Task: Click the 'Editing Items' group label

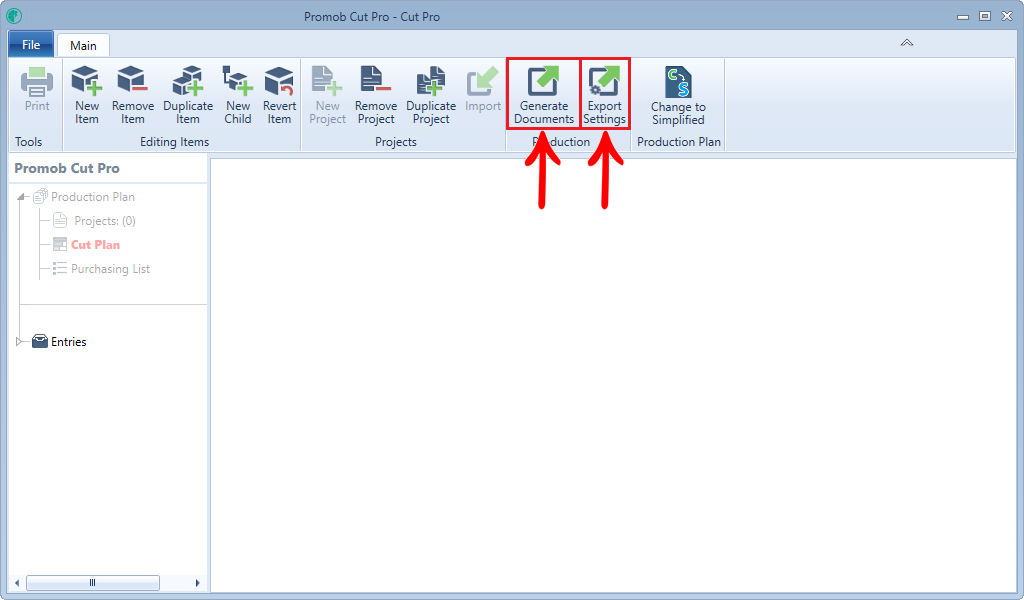Action: 174,142
